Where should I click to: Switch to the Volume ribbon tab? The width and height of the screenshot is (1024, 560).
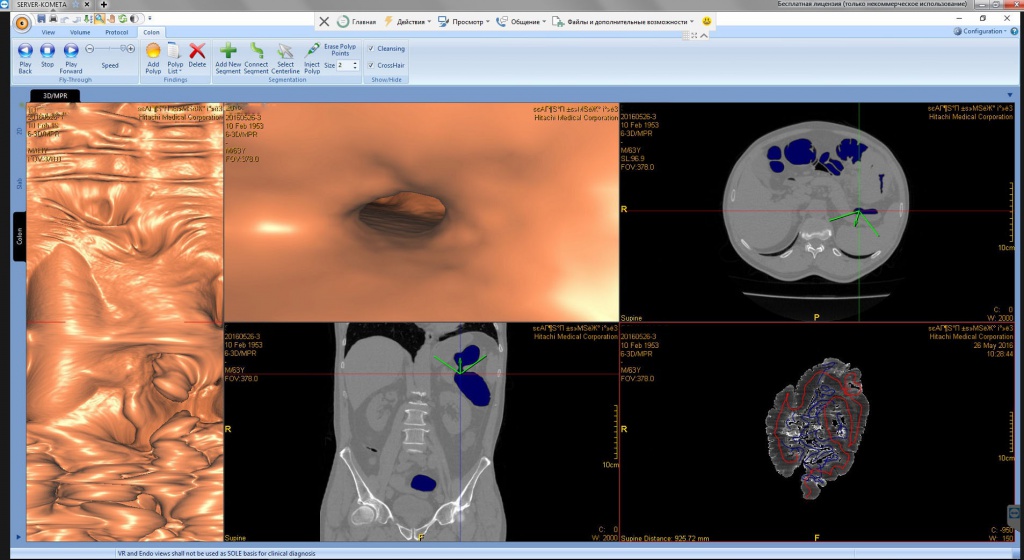(80, 32)
